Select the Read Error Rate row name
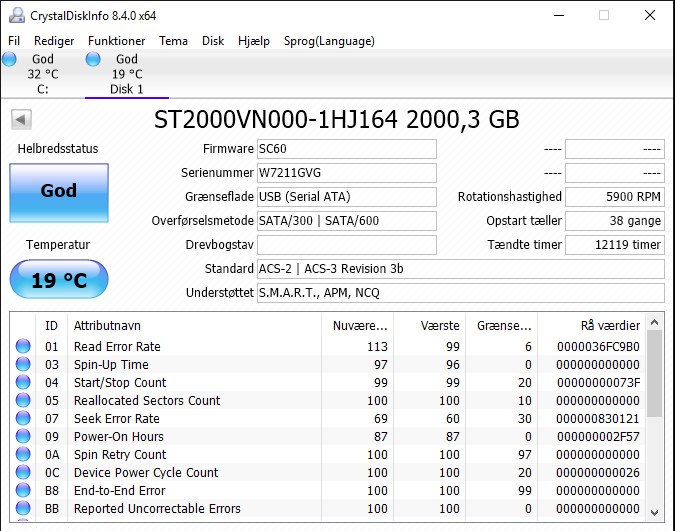Screen dimensions: 675x531 click(x=117, y=347)
